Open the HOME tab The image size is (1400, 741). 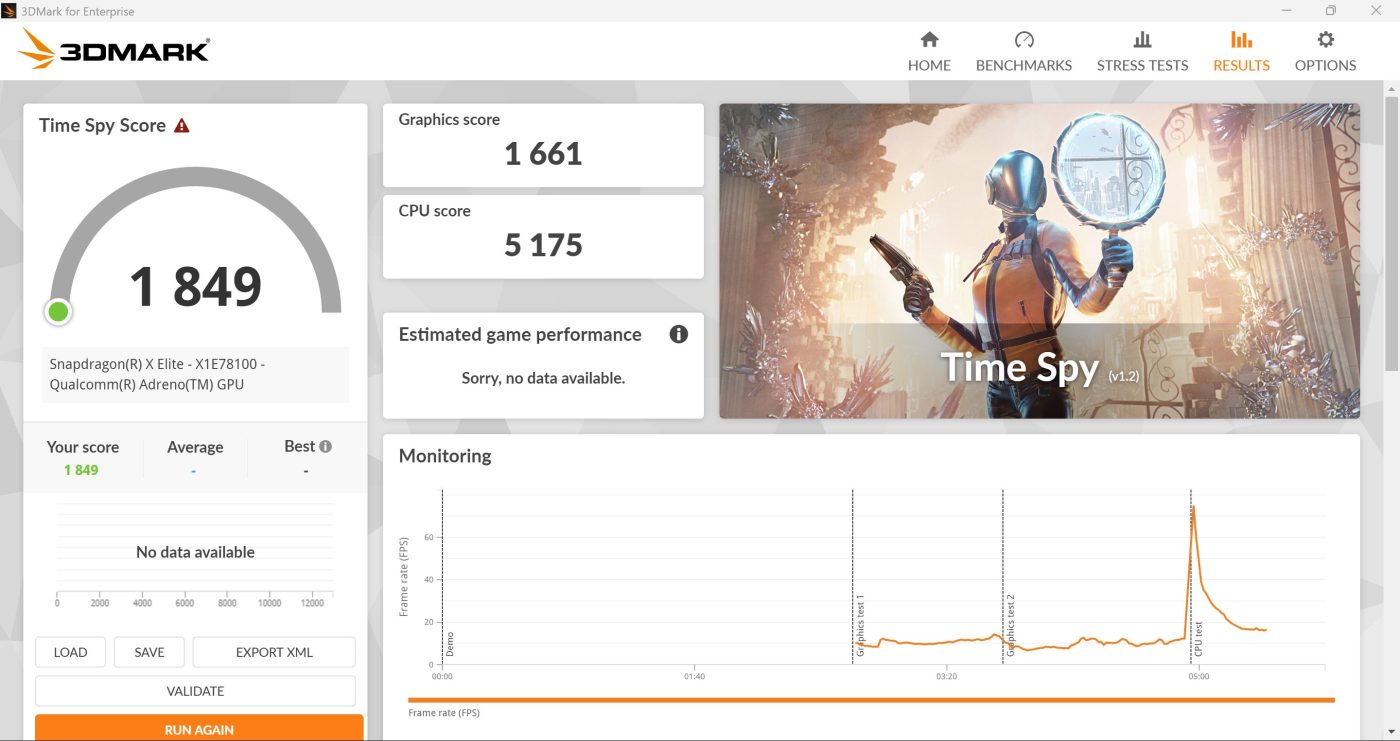(929, 51)
